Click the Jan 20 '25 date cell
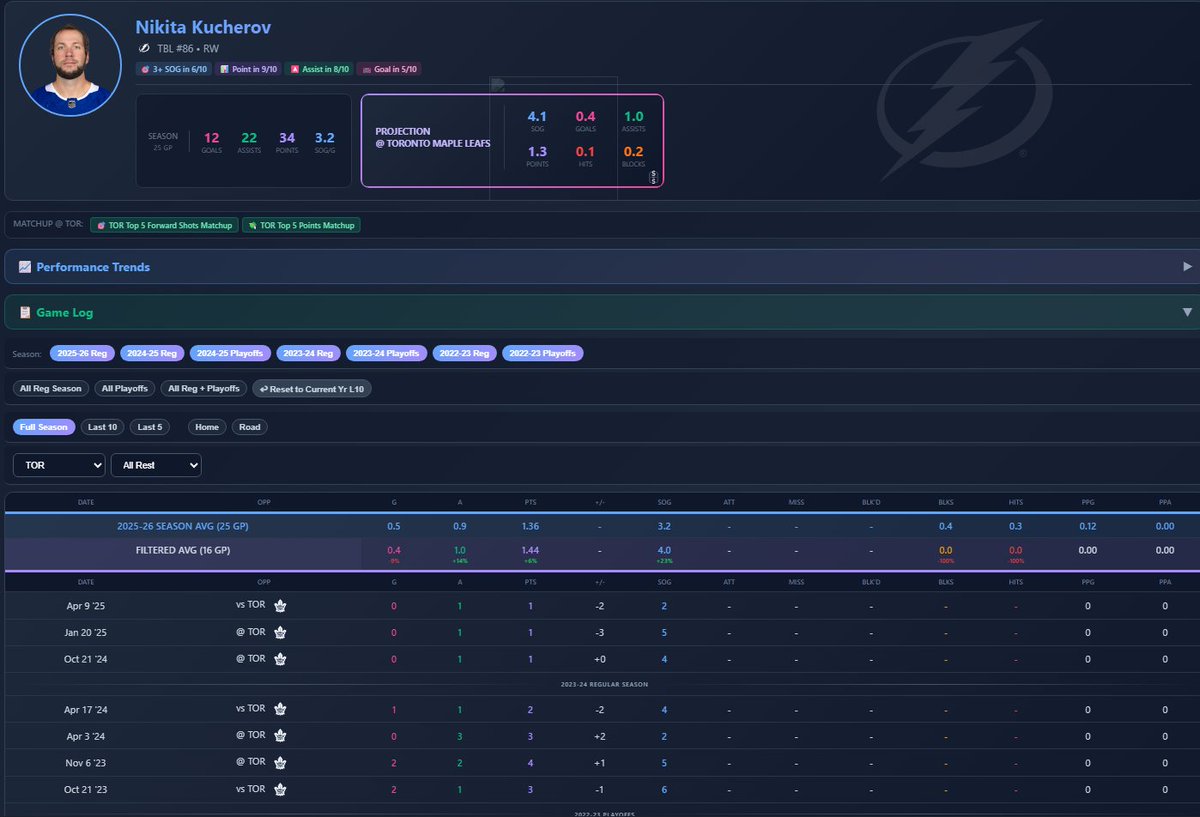The height and width of the screenshot is (817, 1200). coord(86,632)
